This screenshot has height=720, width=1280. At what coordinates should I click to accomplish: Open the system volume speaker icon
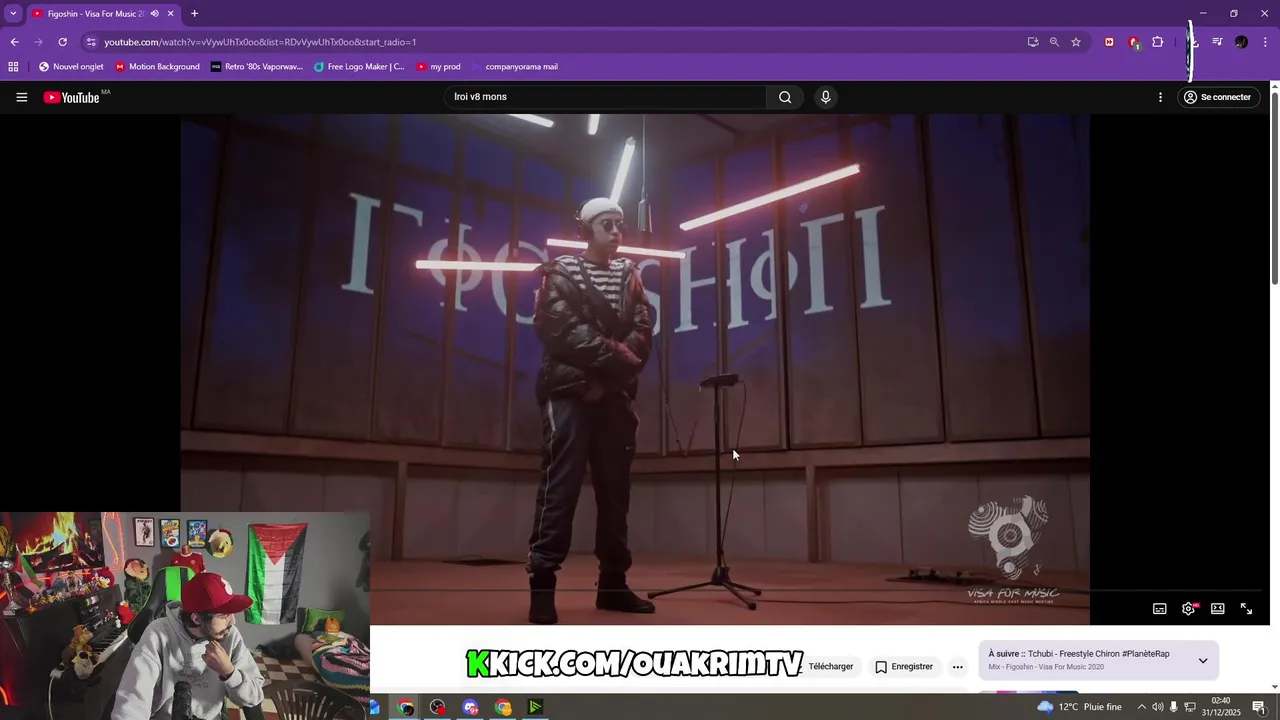pyautogui.click(x=1157, y=707)
